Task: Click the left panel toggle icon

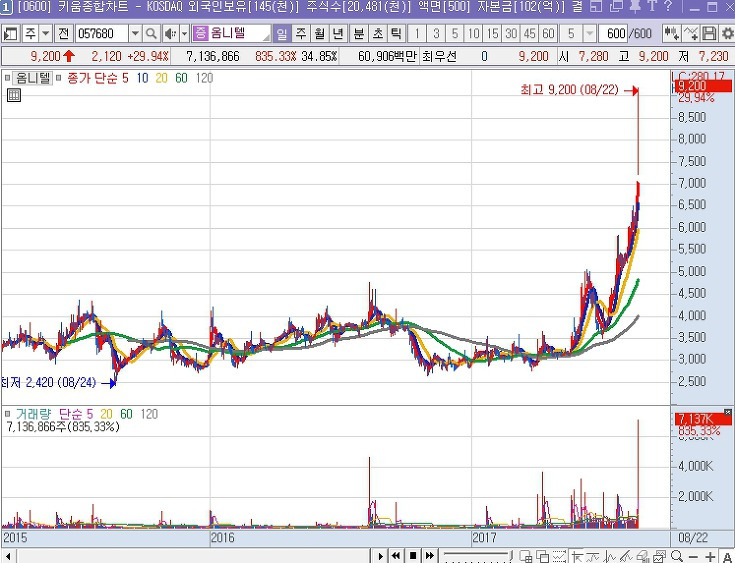Action: (10, 34)
